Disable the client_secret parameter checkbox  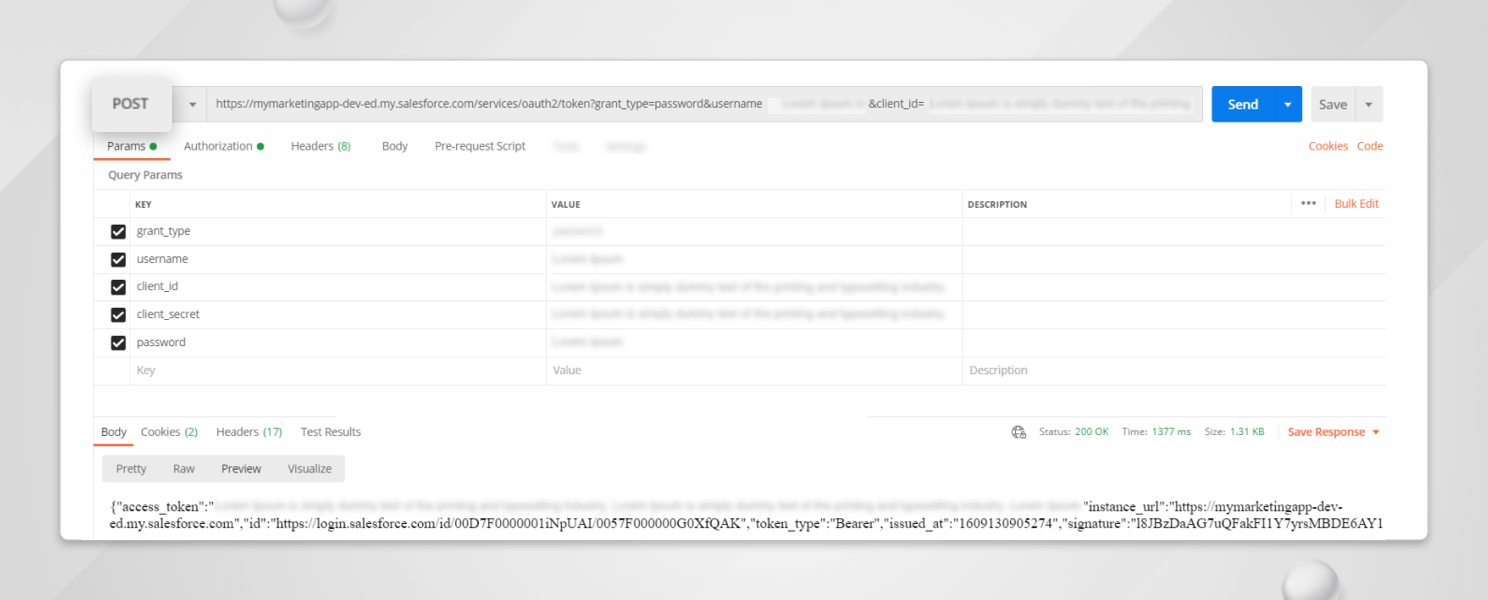pyautogui.click(x=118, y=314)
